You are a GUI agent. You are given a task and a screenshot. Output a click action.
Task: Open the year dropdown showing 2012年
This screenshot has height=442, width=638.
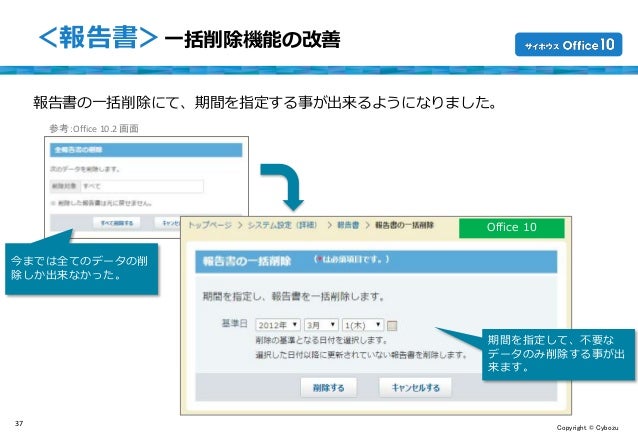(278, 325)
